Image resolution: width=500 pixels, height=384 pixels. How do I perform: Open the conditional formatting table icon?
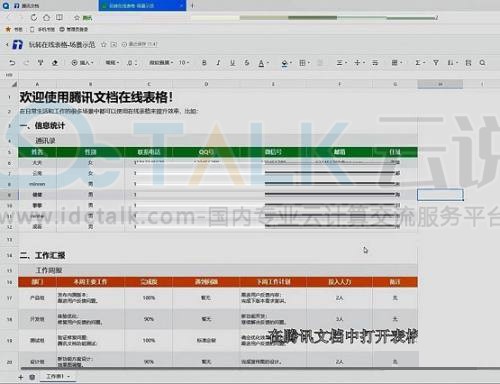click(x=396, y=63)
